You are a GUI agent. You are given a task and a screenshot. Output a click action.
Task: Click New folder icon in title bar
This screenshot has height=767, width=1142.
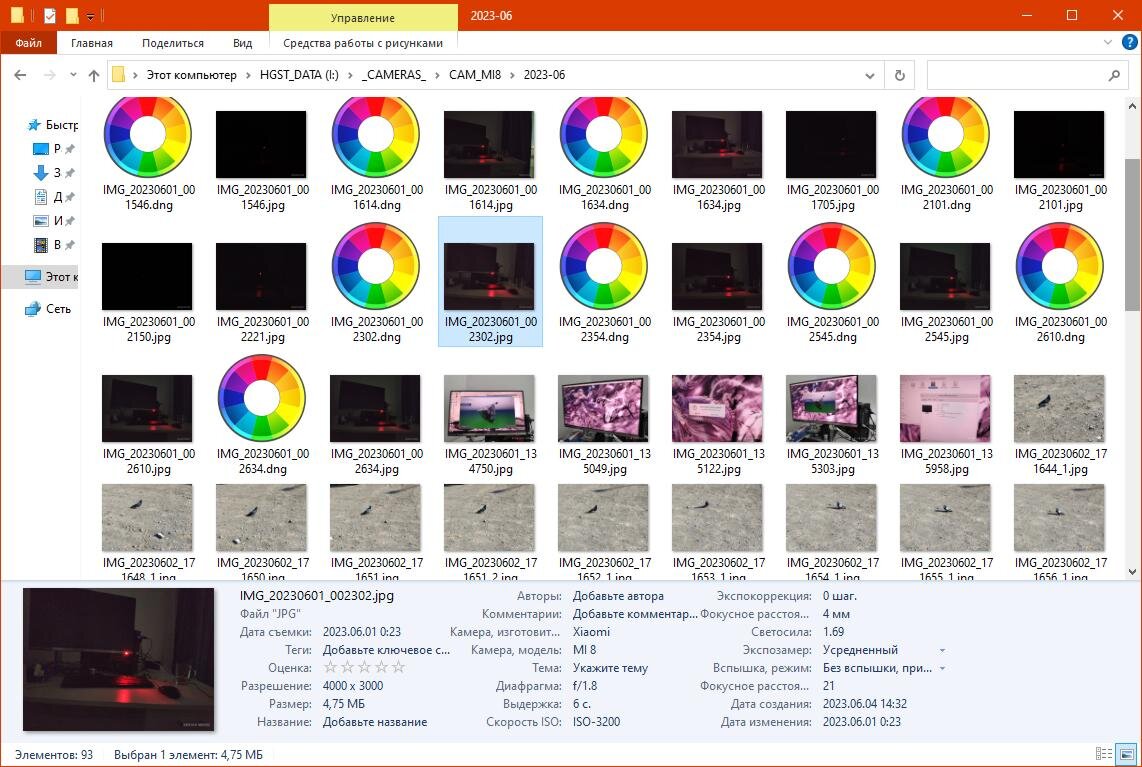click(x=72, y=15)
